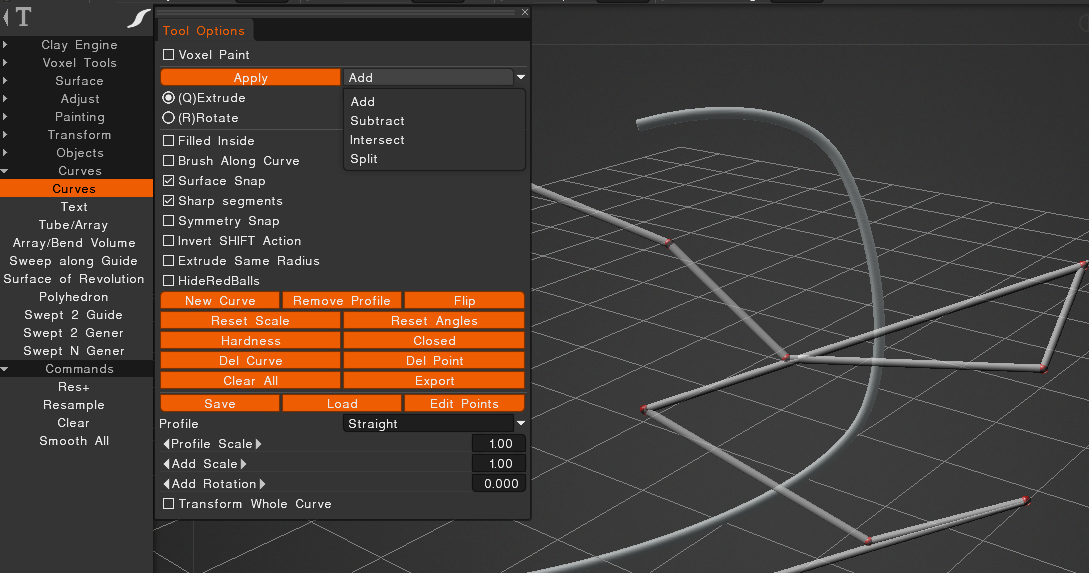Image resolution: width=1089 pixels, height=573 pixels.
Task: Click the decrease arrow left of Profile Scale
Action: [x=166, y=444]
